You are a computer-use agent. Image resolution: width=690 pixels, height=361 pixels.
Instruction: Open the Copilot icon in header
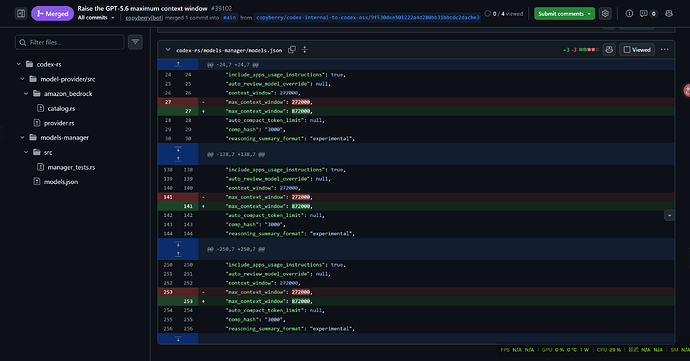coord(669,14)
